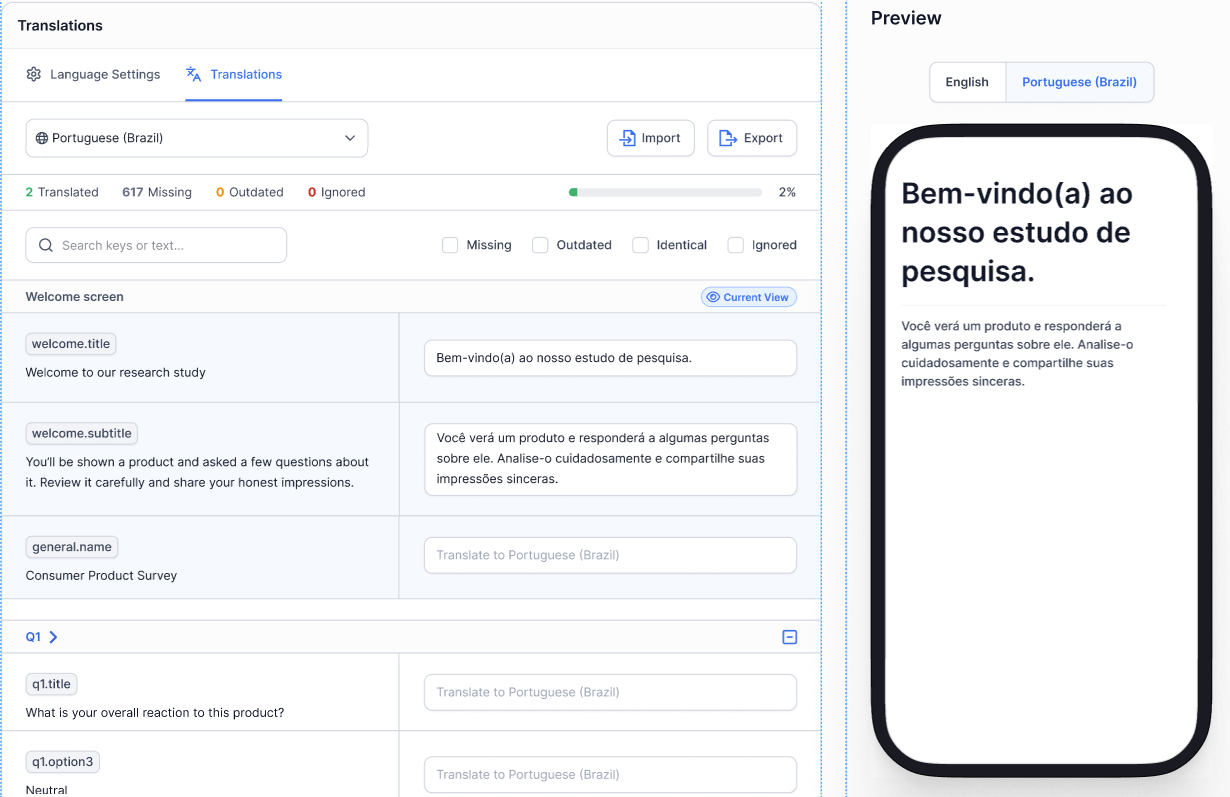1230x797 pixels.
Task: Open the Language Settings tab
Action: 93,74
